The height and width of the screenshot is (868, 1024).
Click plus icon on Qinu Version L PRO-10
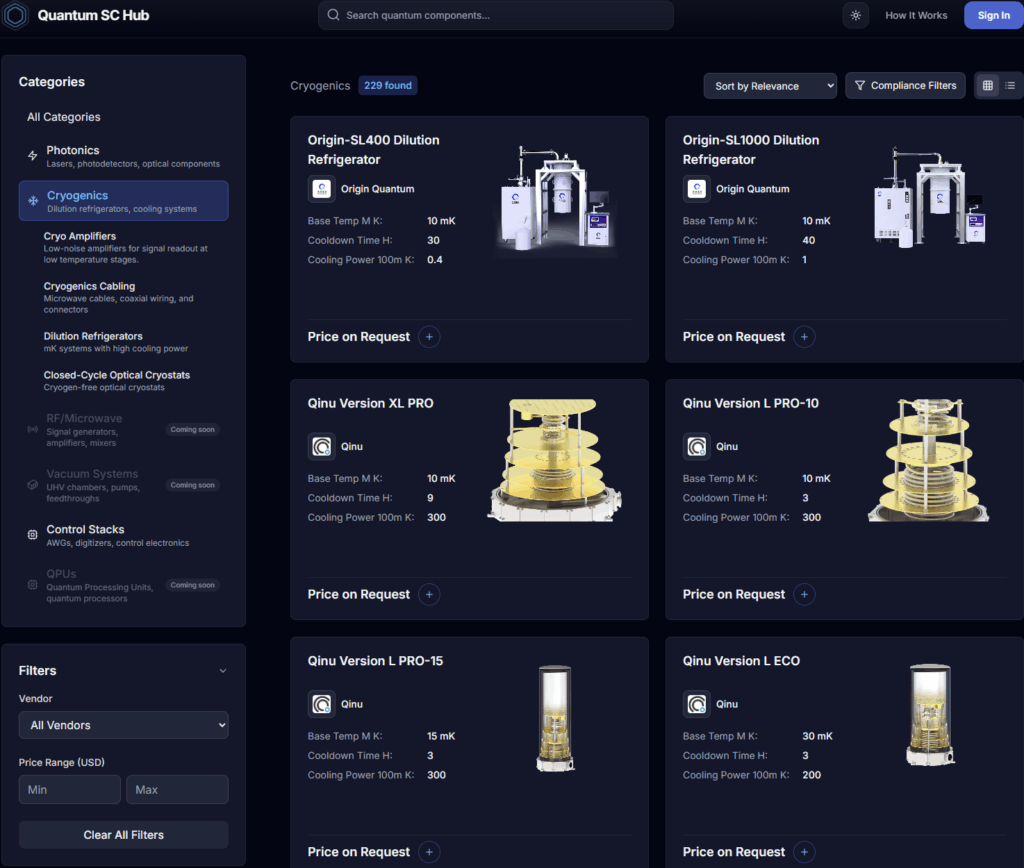click(804, 594)
